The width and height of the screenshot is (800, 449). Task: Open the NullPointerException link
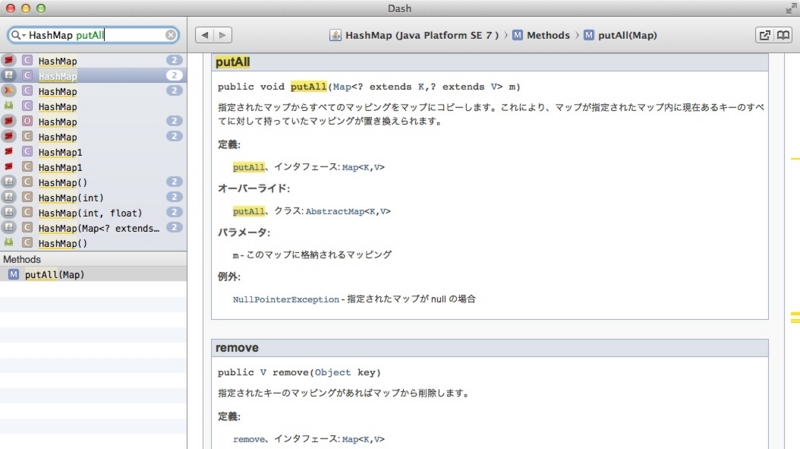point(286,299)
